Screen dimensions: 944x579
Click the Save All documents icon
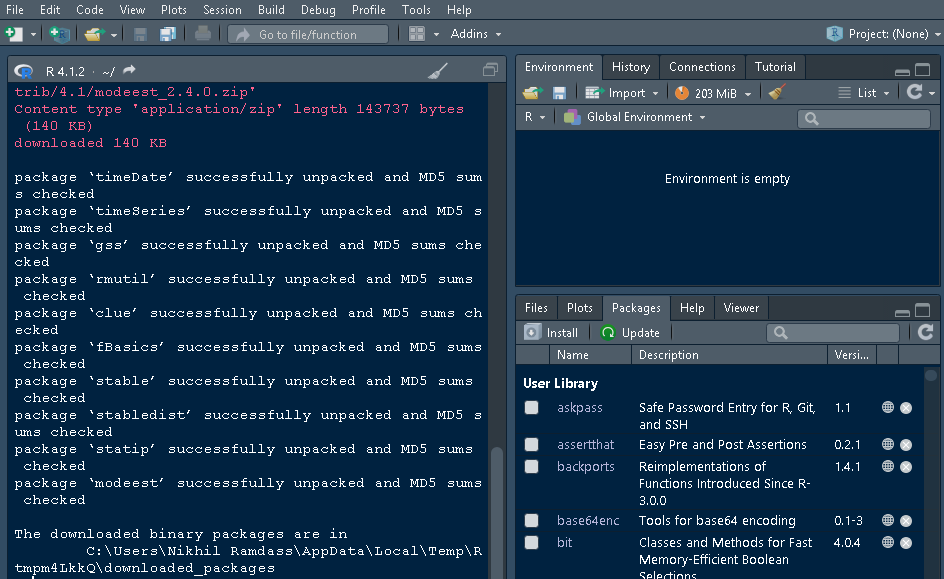pyautogui.click(x=168, y=33)
